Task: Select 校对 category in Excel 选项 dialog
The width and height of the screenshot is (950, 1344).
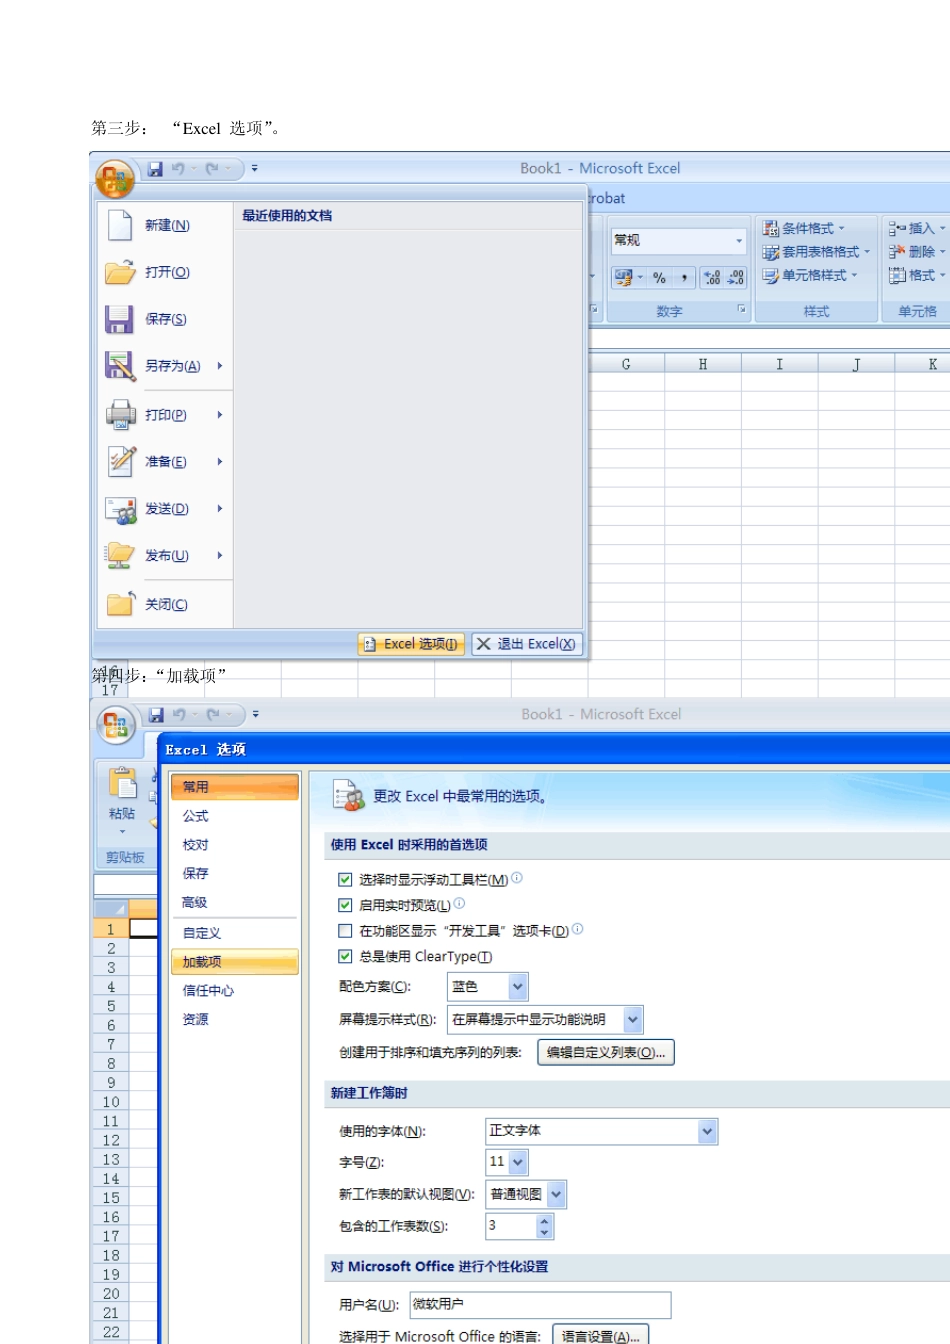Action: (234, 845)
